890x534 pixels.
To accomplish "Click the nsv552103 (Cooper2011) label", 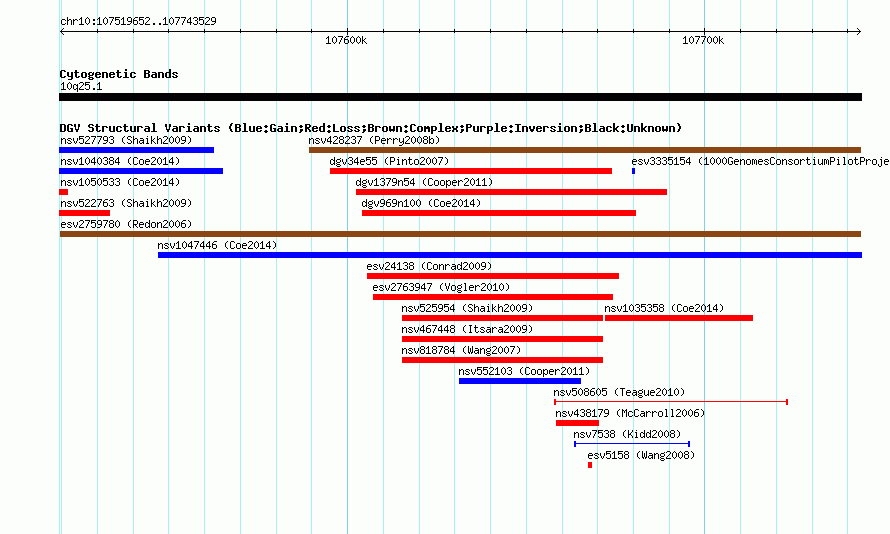I will pos(524,371).
